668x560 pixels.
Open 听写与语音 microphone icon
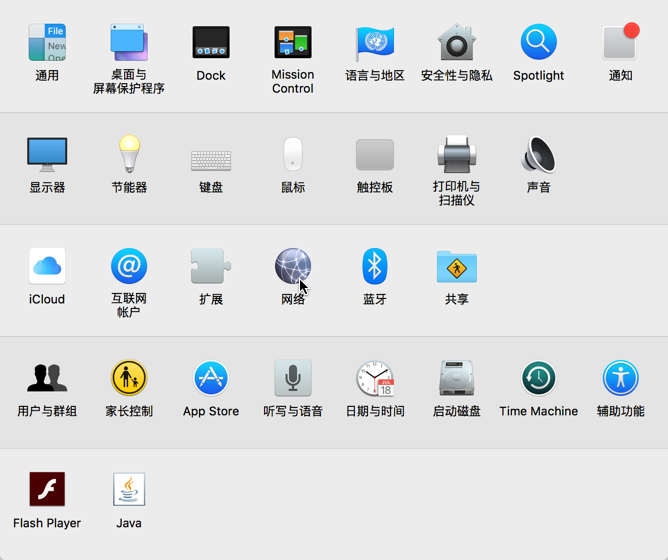click(293, 378)
